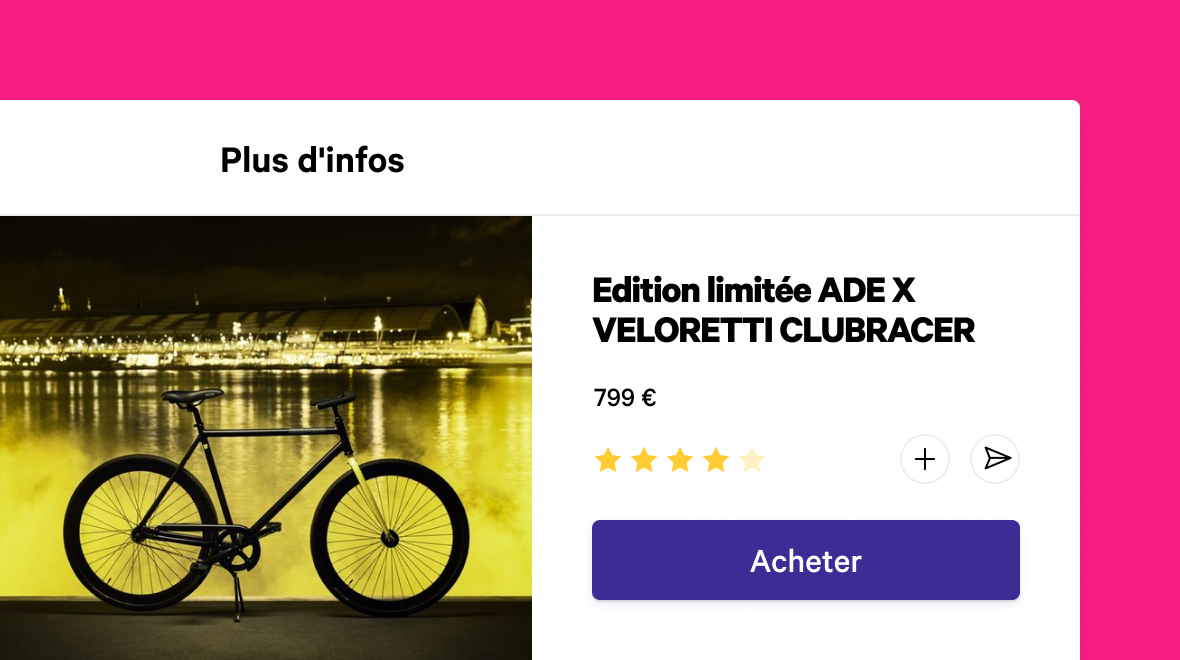Click the bicycle saddle in the image
This screenshot has width=1180, height=660.
click(x=192, y=397)
